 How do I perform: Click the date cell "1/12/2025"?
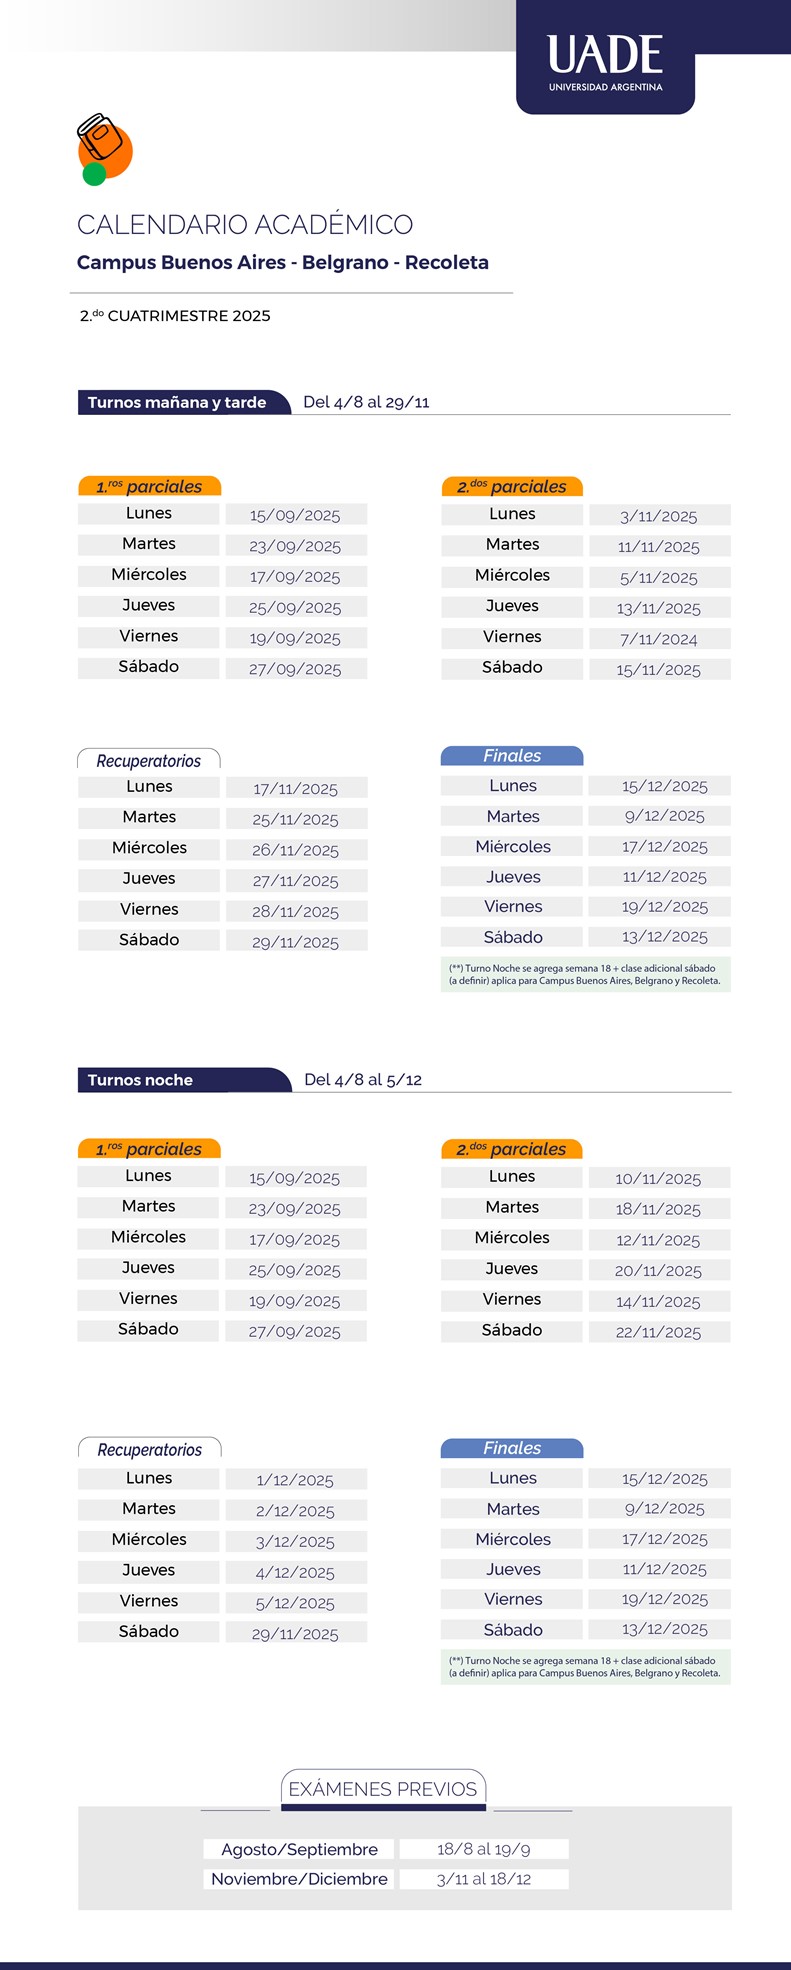click(x=295, y=1480)
